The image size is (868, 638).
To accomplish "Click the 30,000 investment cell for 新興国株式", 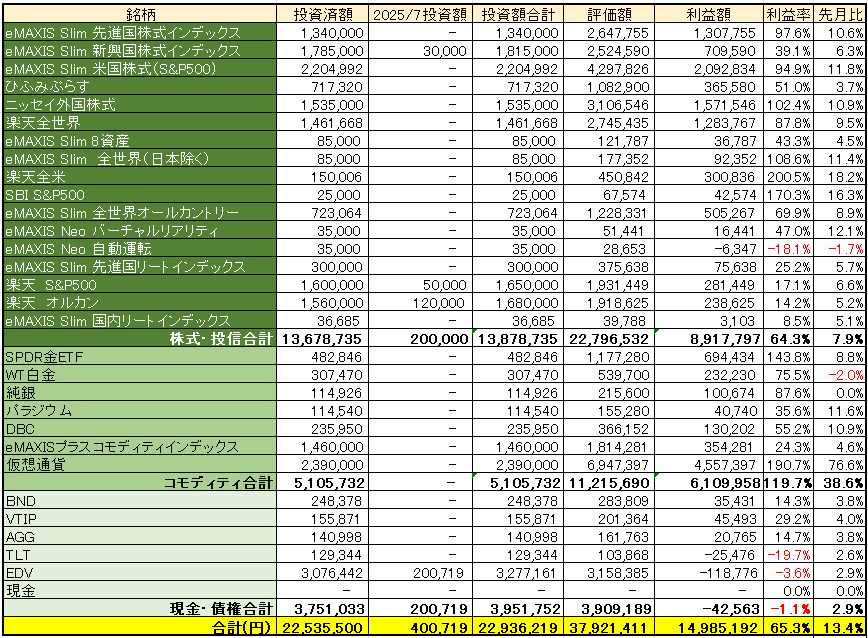I will (x=420, y=51).
